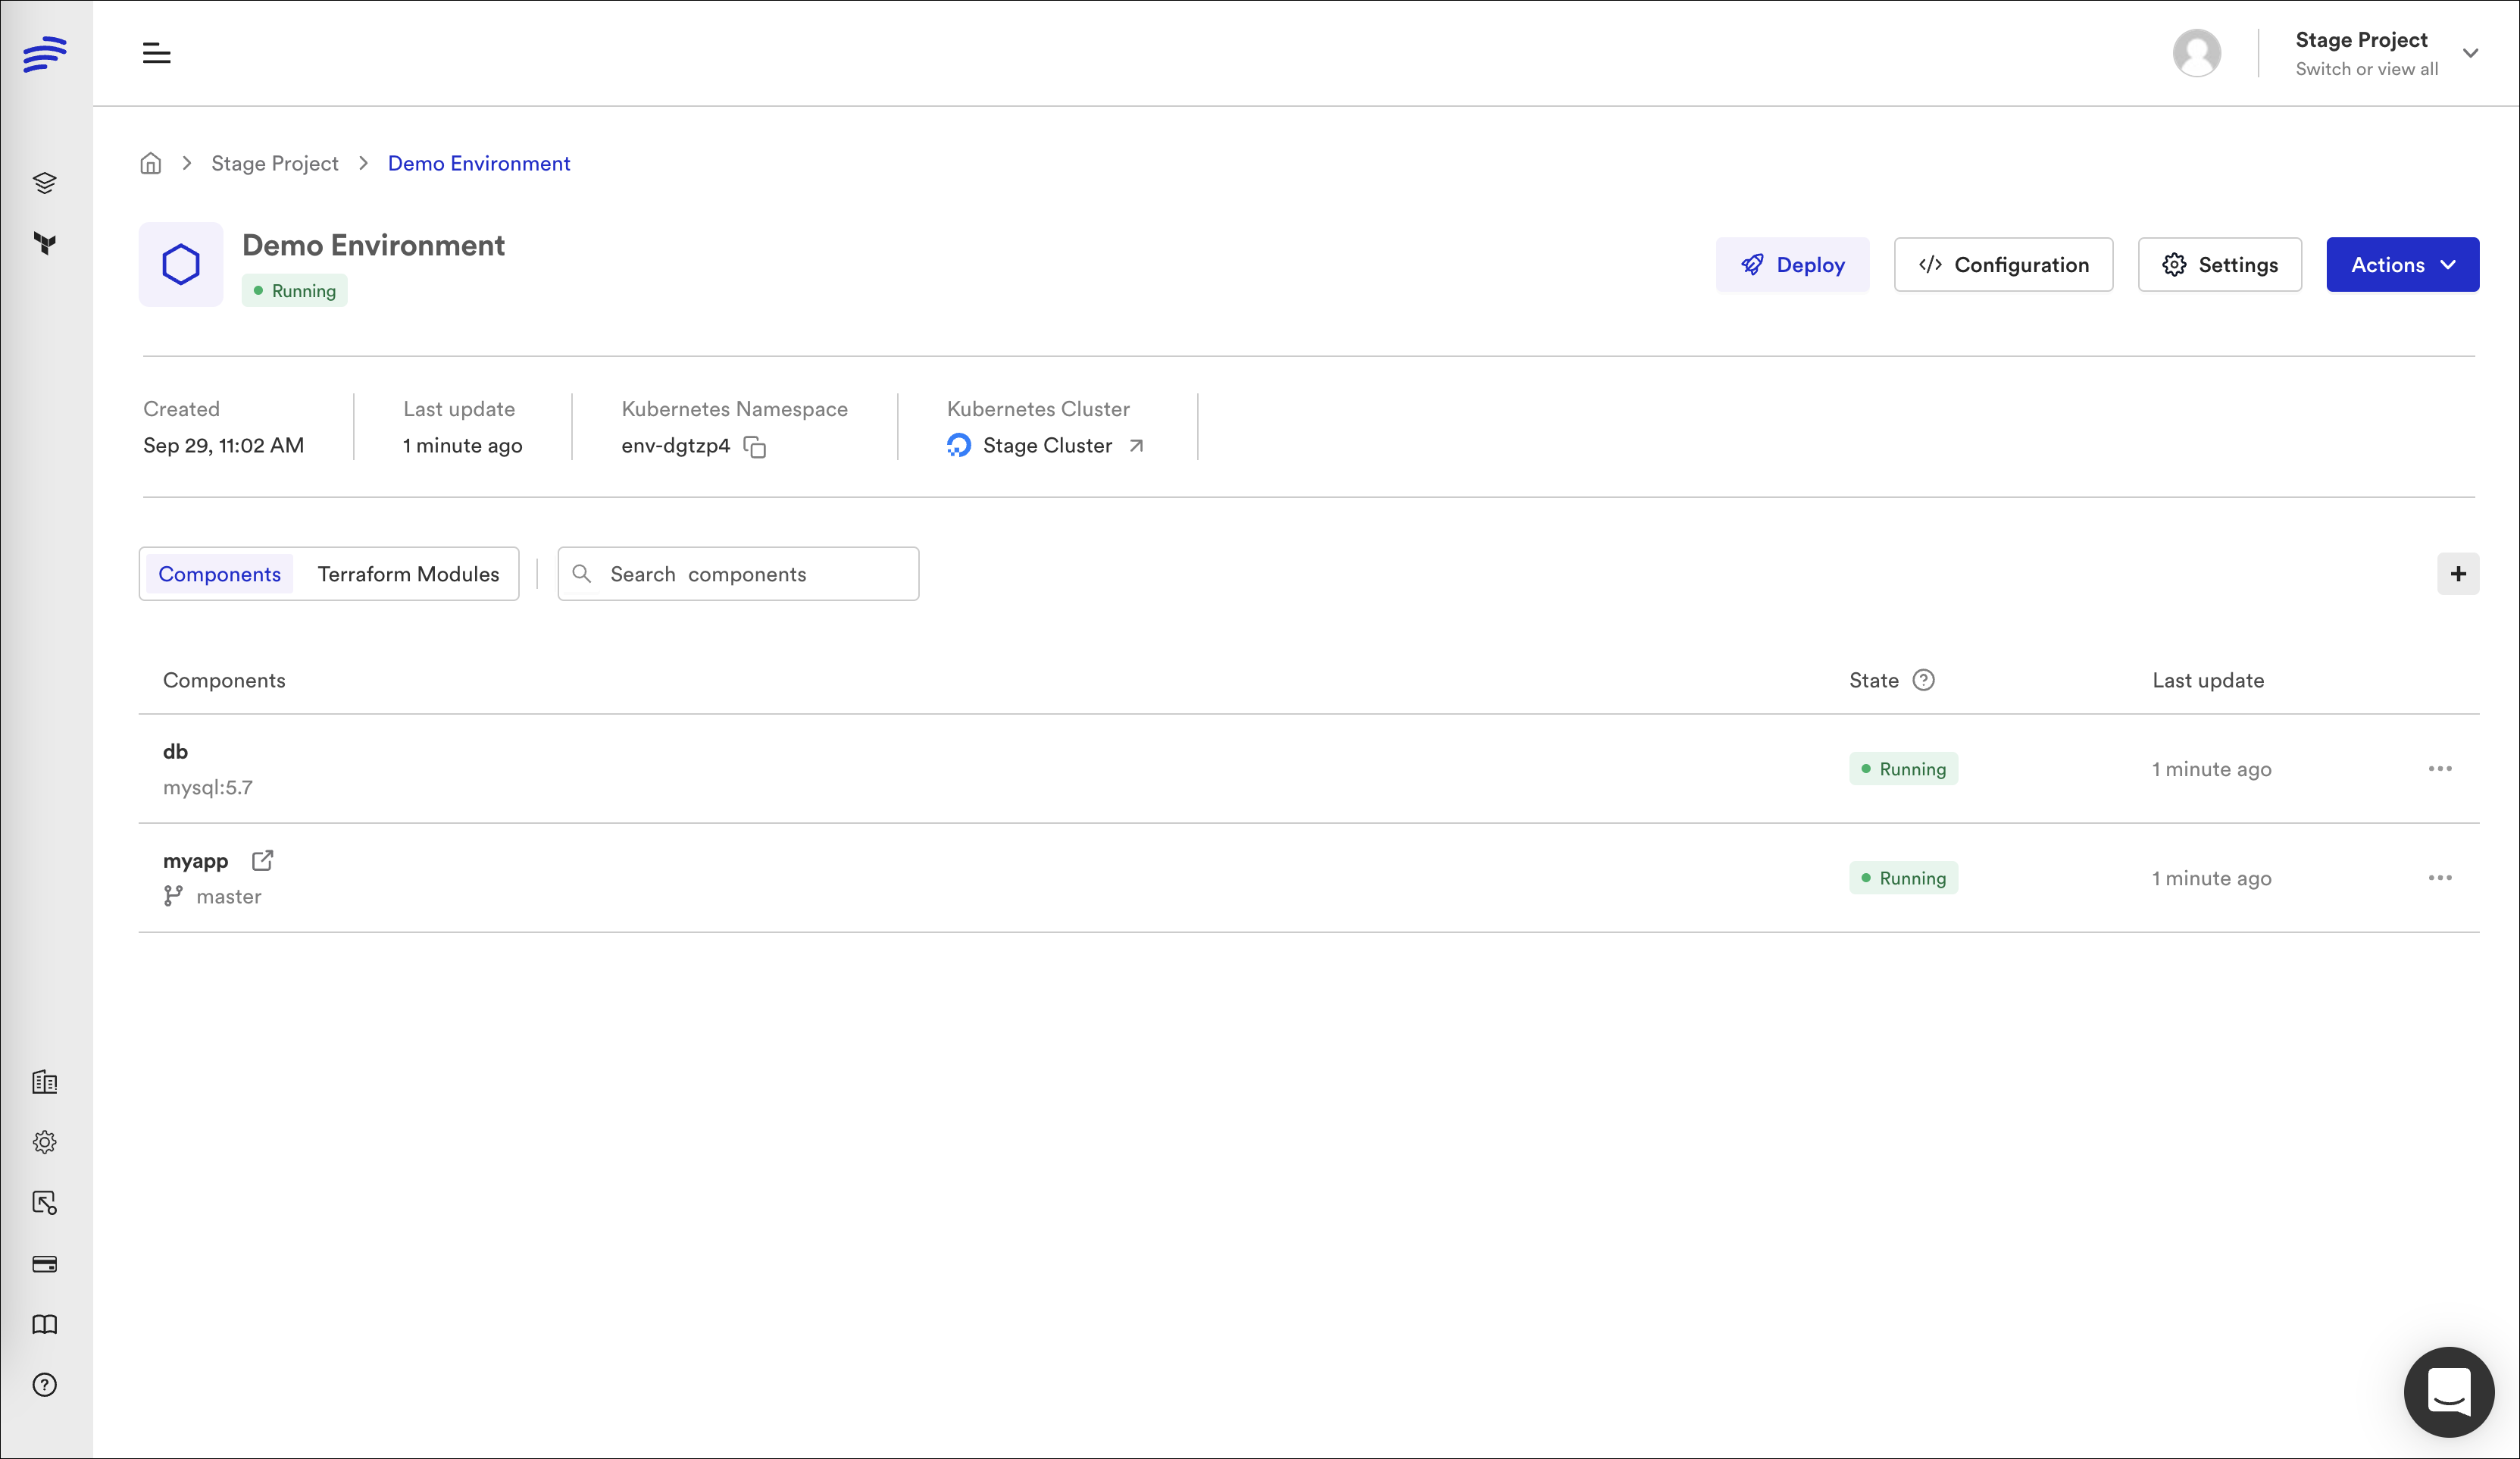
Task: Click the State help question icon
Action: coord(1923,680)
